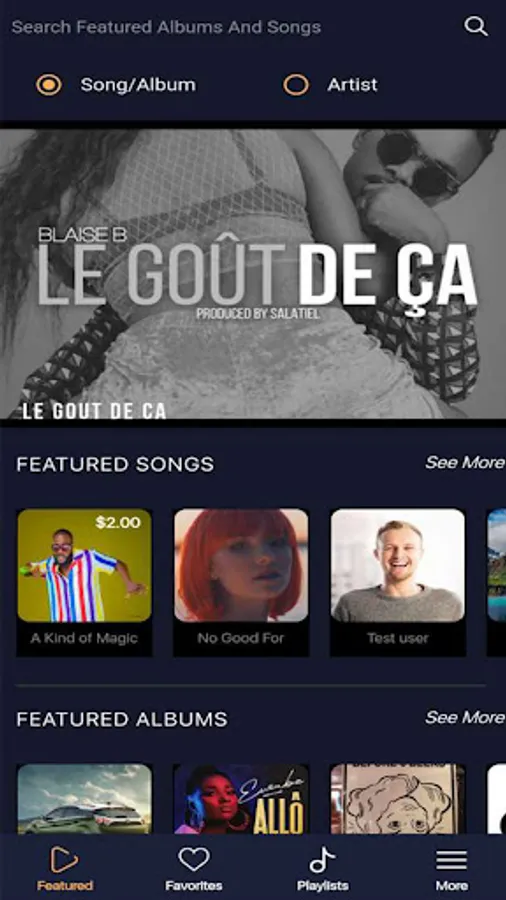Open the Le Gout De Ca banner

pos(253,274)
